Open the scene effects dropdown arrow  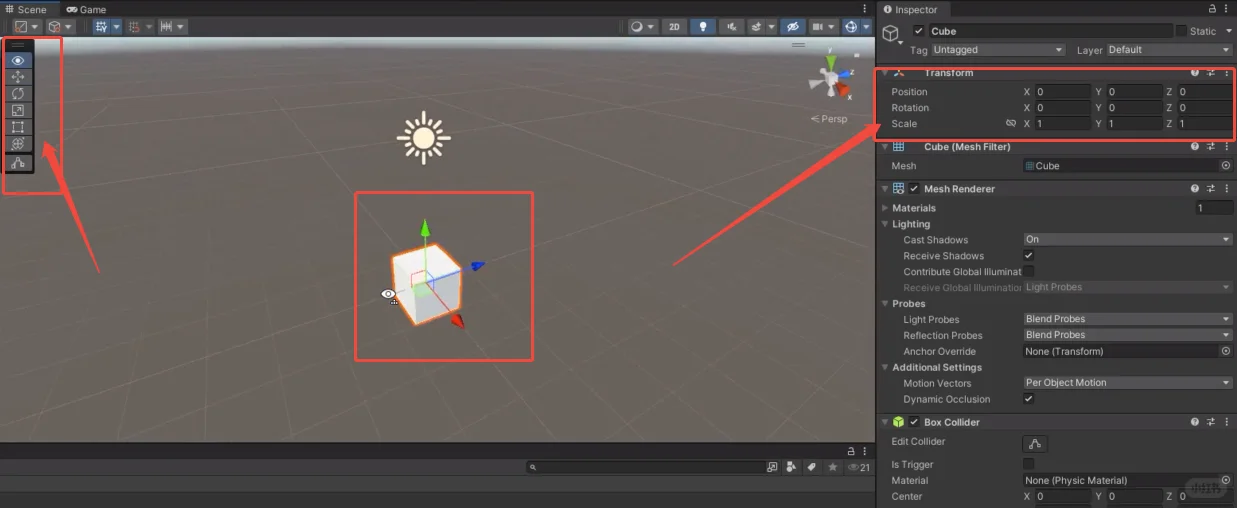(771, 27)
